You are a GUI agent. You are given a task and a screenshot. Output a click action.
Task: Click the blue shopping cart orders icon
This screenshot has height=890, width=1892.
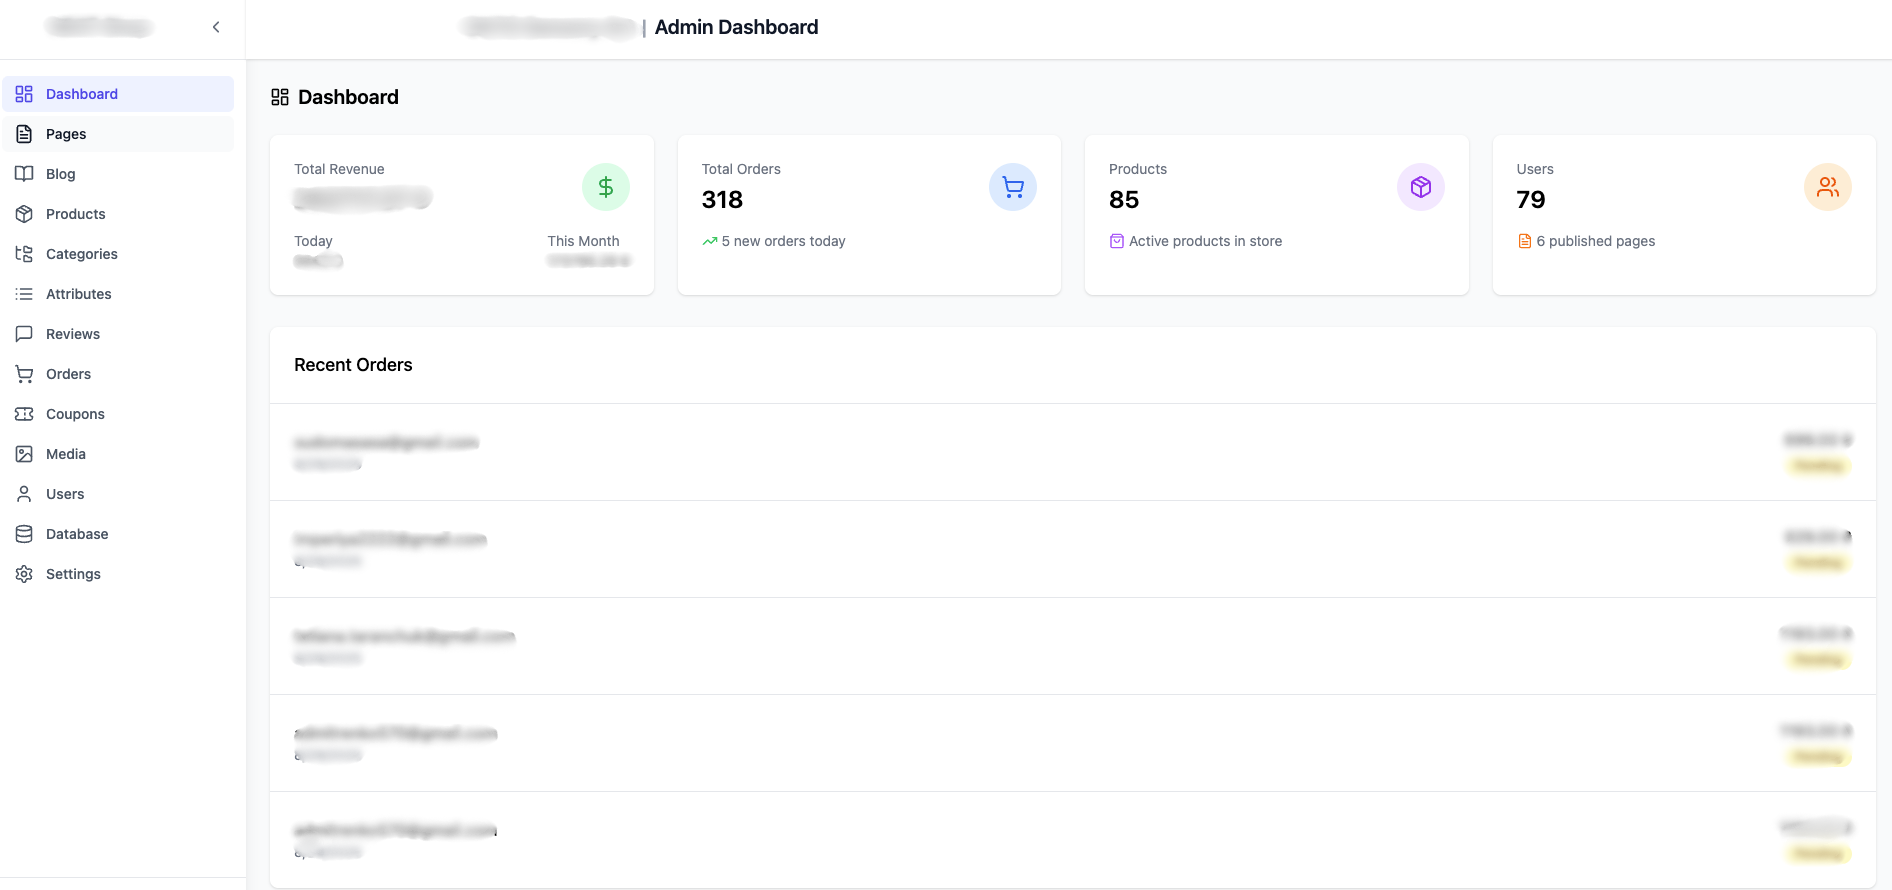[1012, 187]
